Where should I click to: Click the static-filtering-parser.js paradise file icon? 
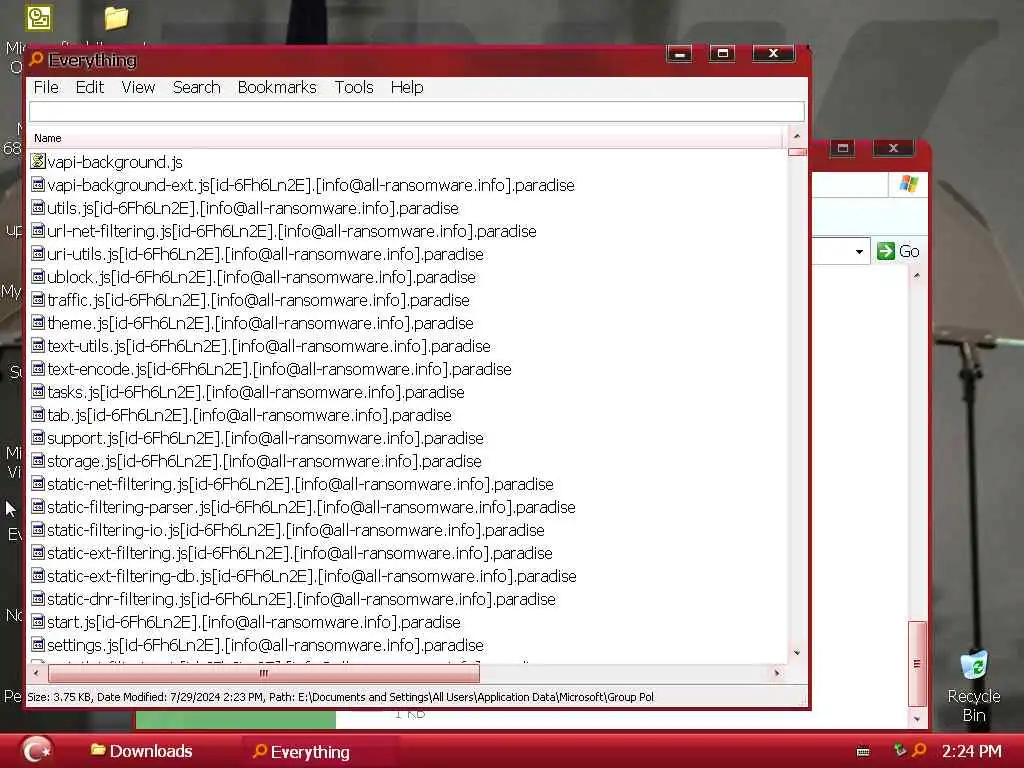pos(38,507)
